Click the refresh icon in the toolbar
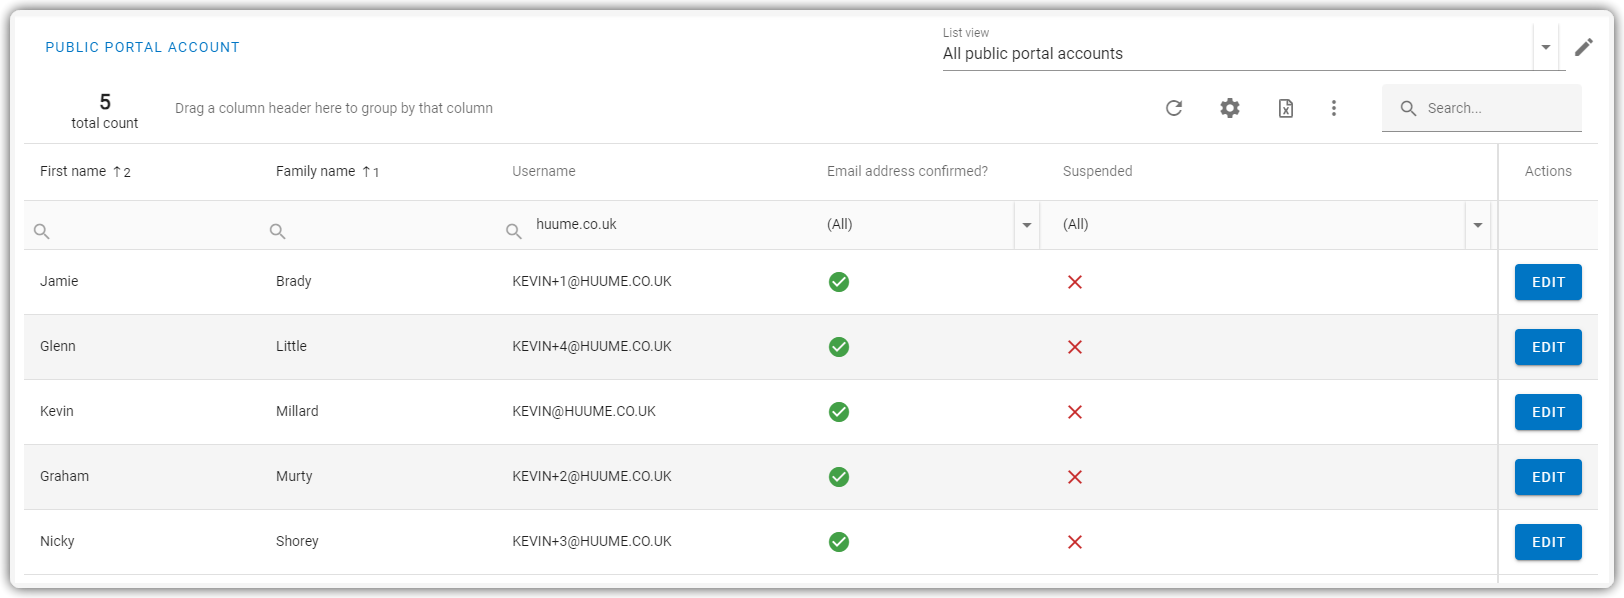Viewport: 1624px width, 598px height. coord(1174,108)
